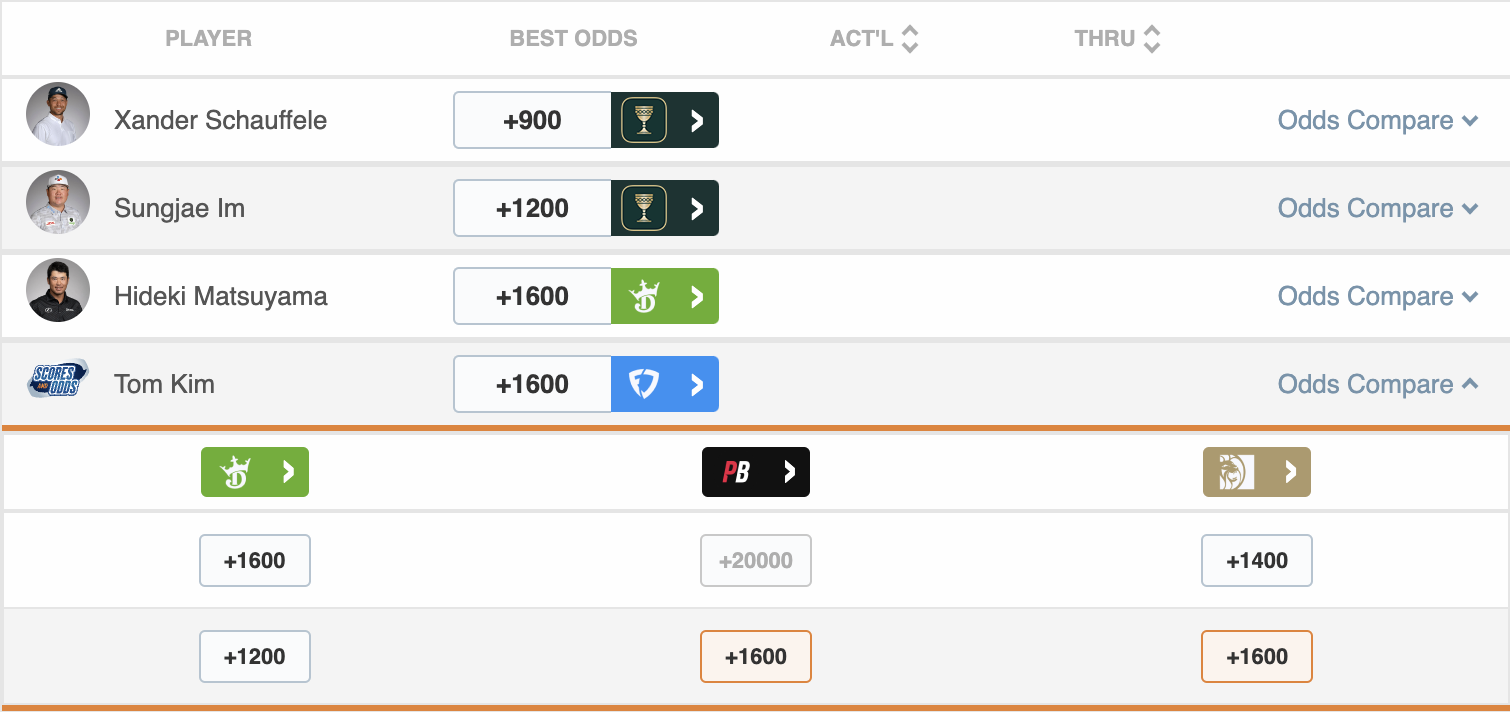Open the gold BetMGM lion icon

click(x=1257, y=472)
